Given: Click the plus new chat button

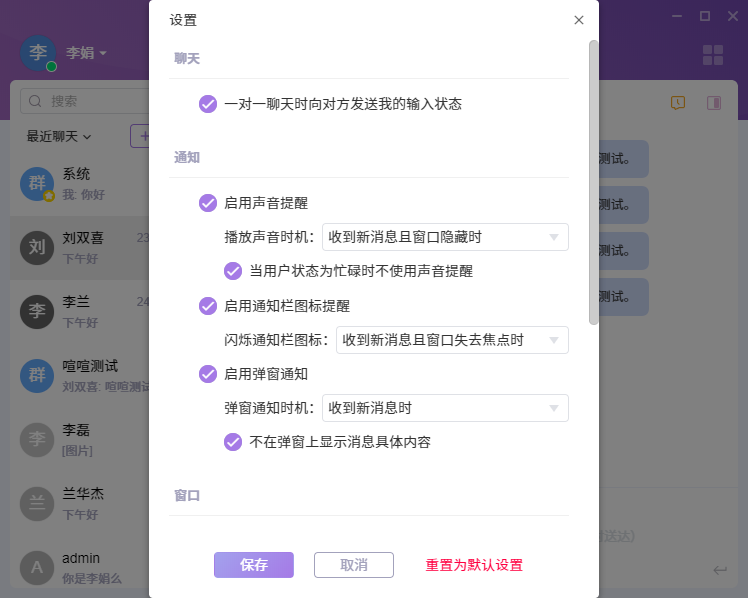Looking at the screenshot, I should tap(142, 136).
